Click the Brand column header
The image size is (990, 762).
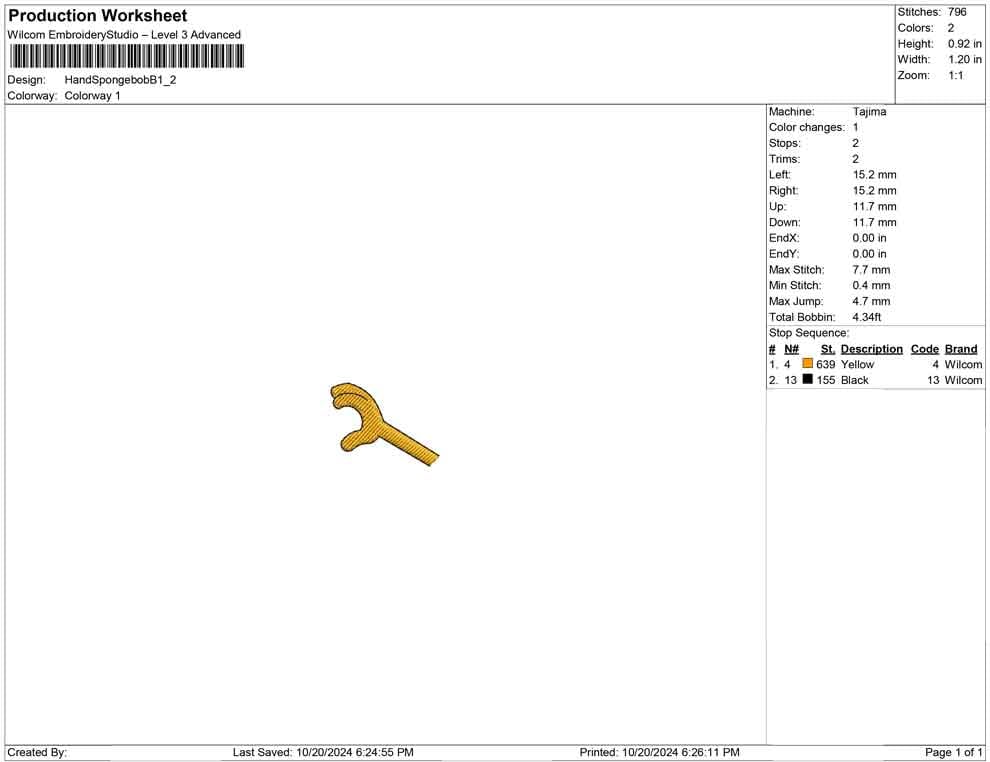point(961,349)
